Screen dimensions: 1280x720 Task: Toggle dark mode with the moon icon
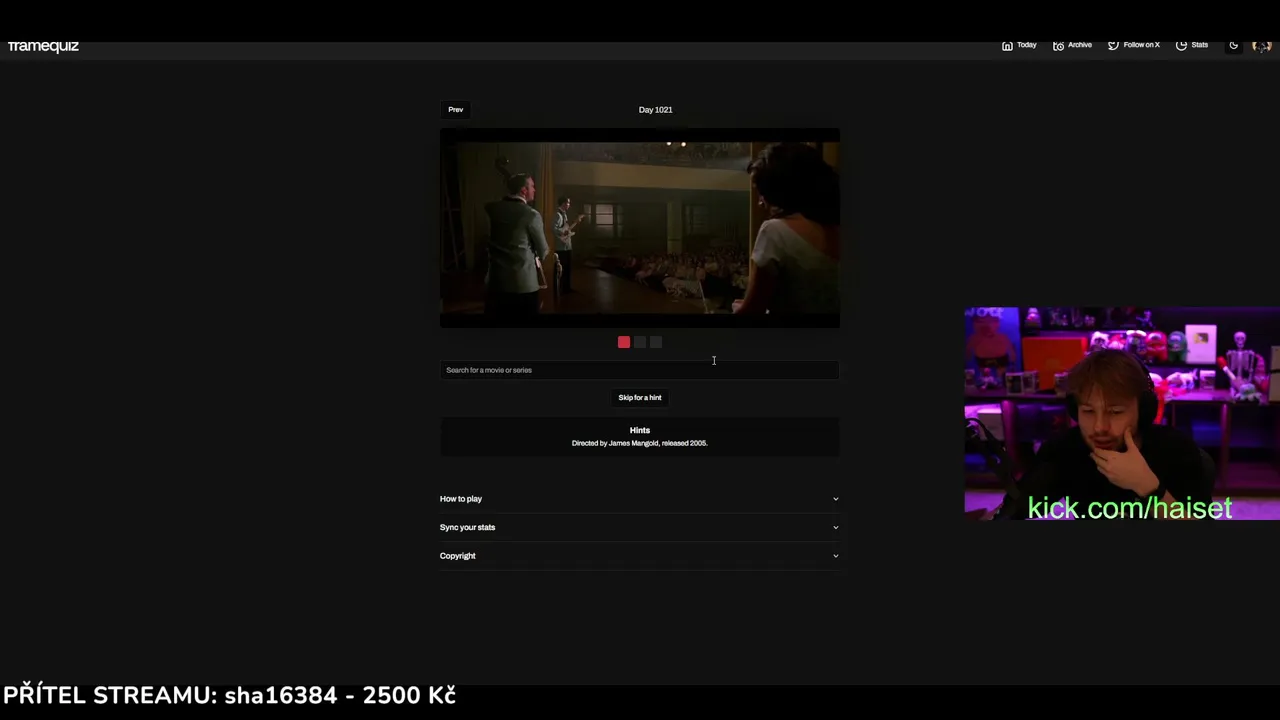(x=1234, y=45)
